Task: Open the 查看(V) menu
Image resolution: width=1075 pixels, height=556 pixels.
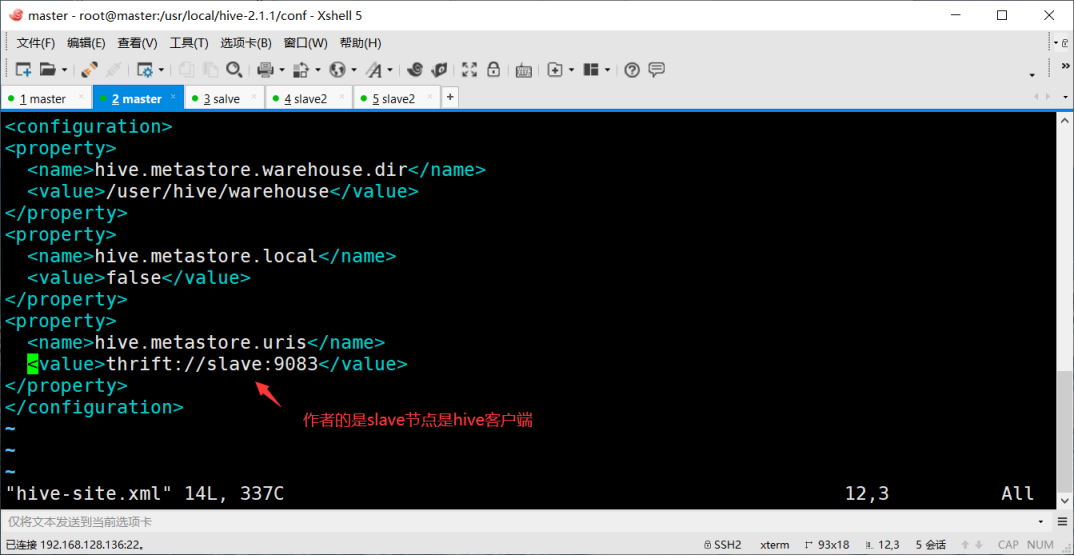Action: point(137,43)
